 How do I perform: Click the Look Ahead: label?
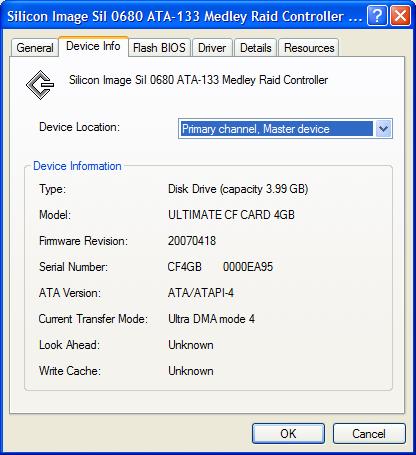(x=69, y=345)
